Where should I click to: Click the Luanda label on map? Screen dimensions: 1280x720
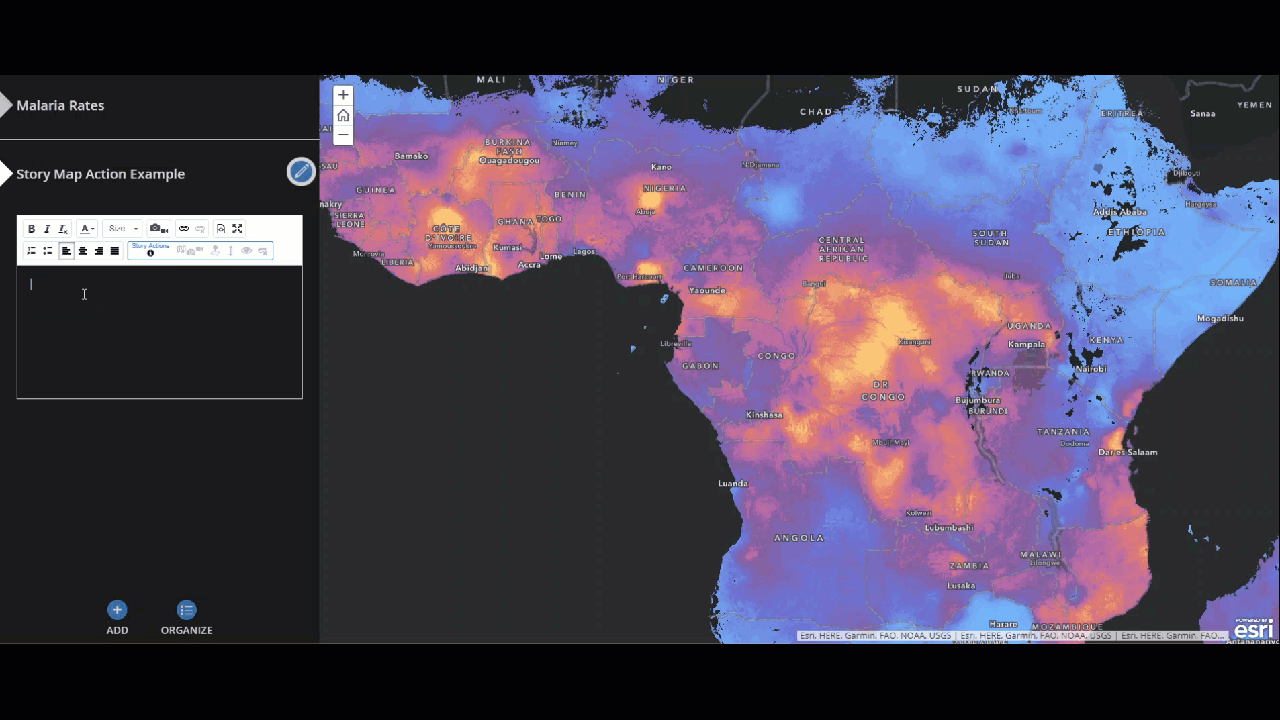tap(733, 484)
